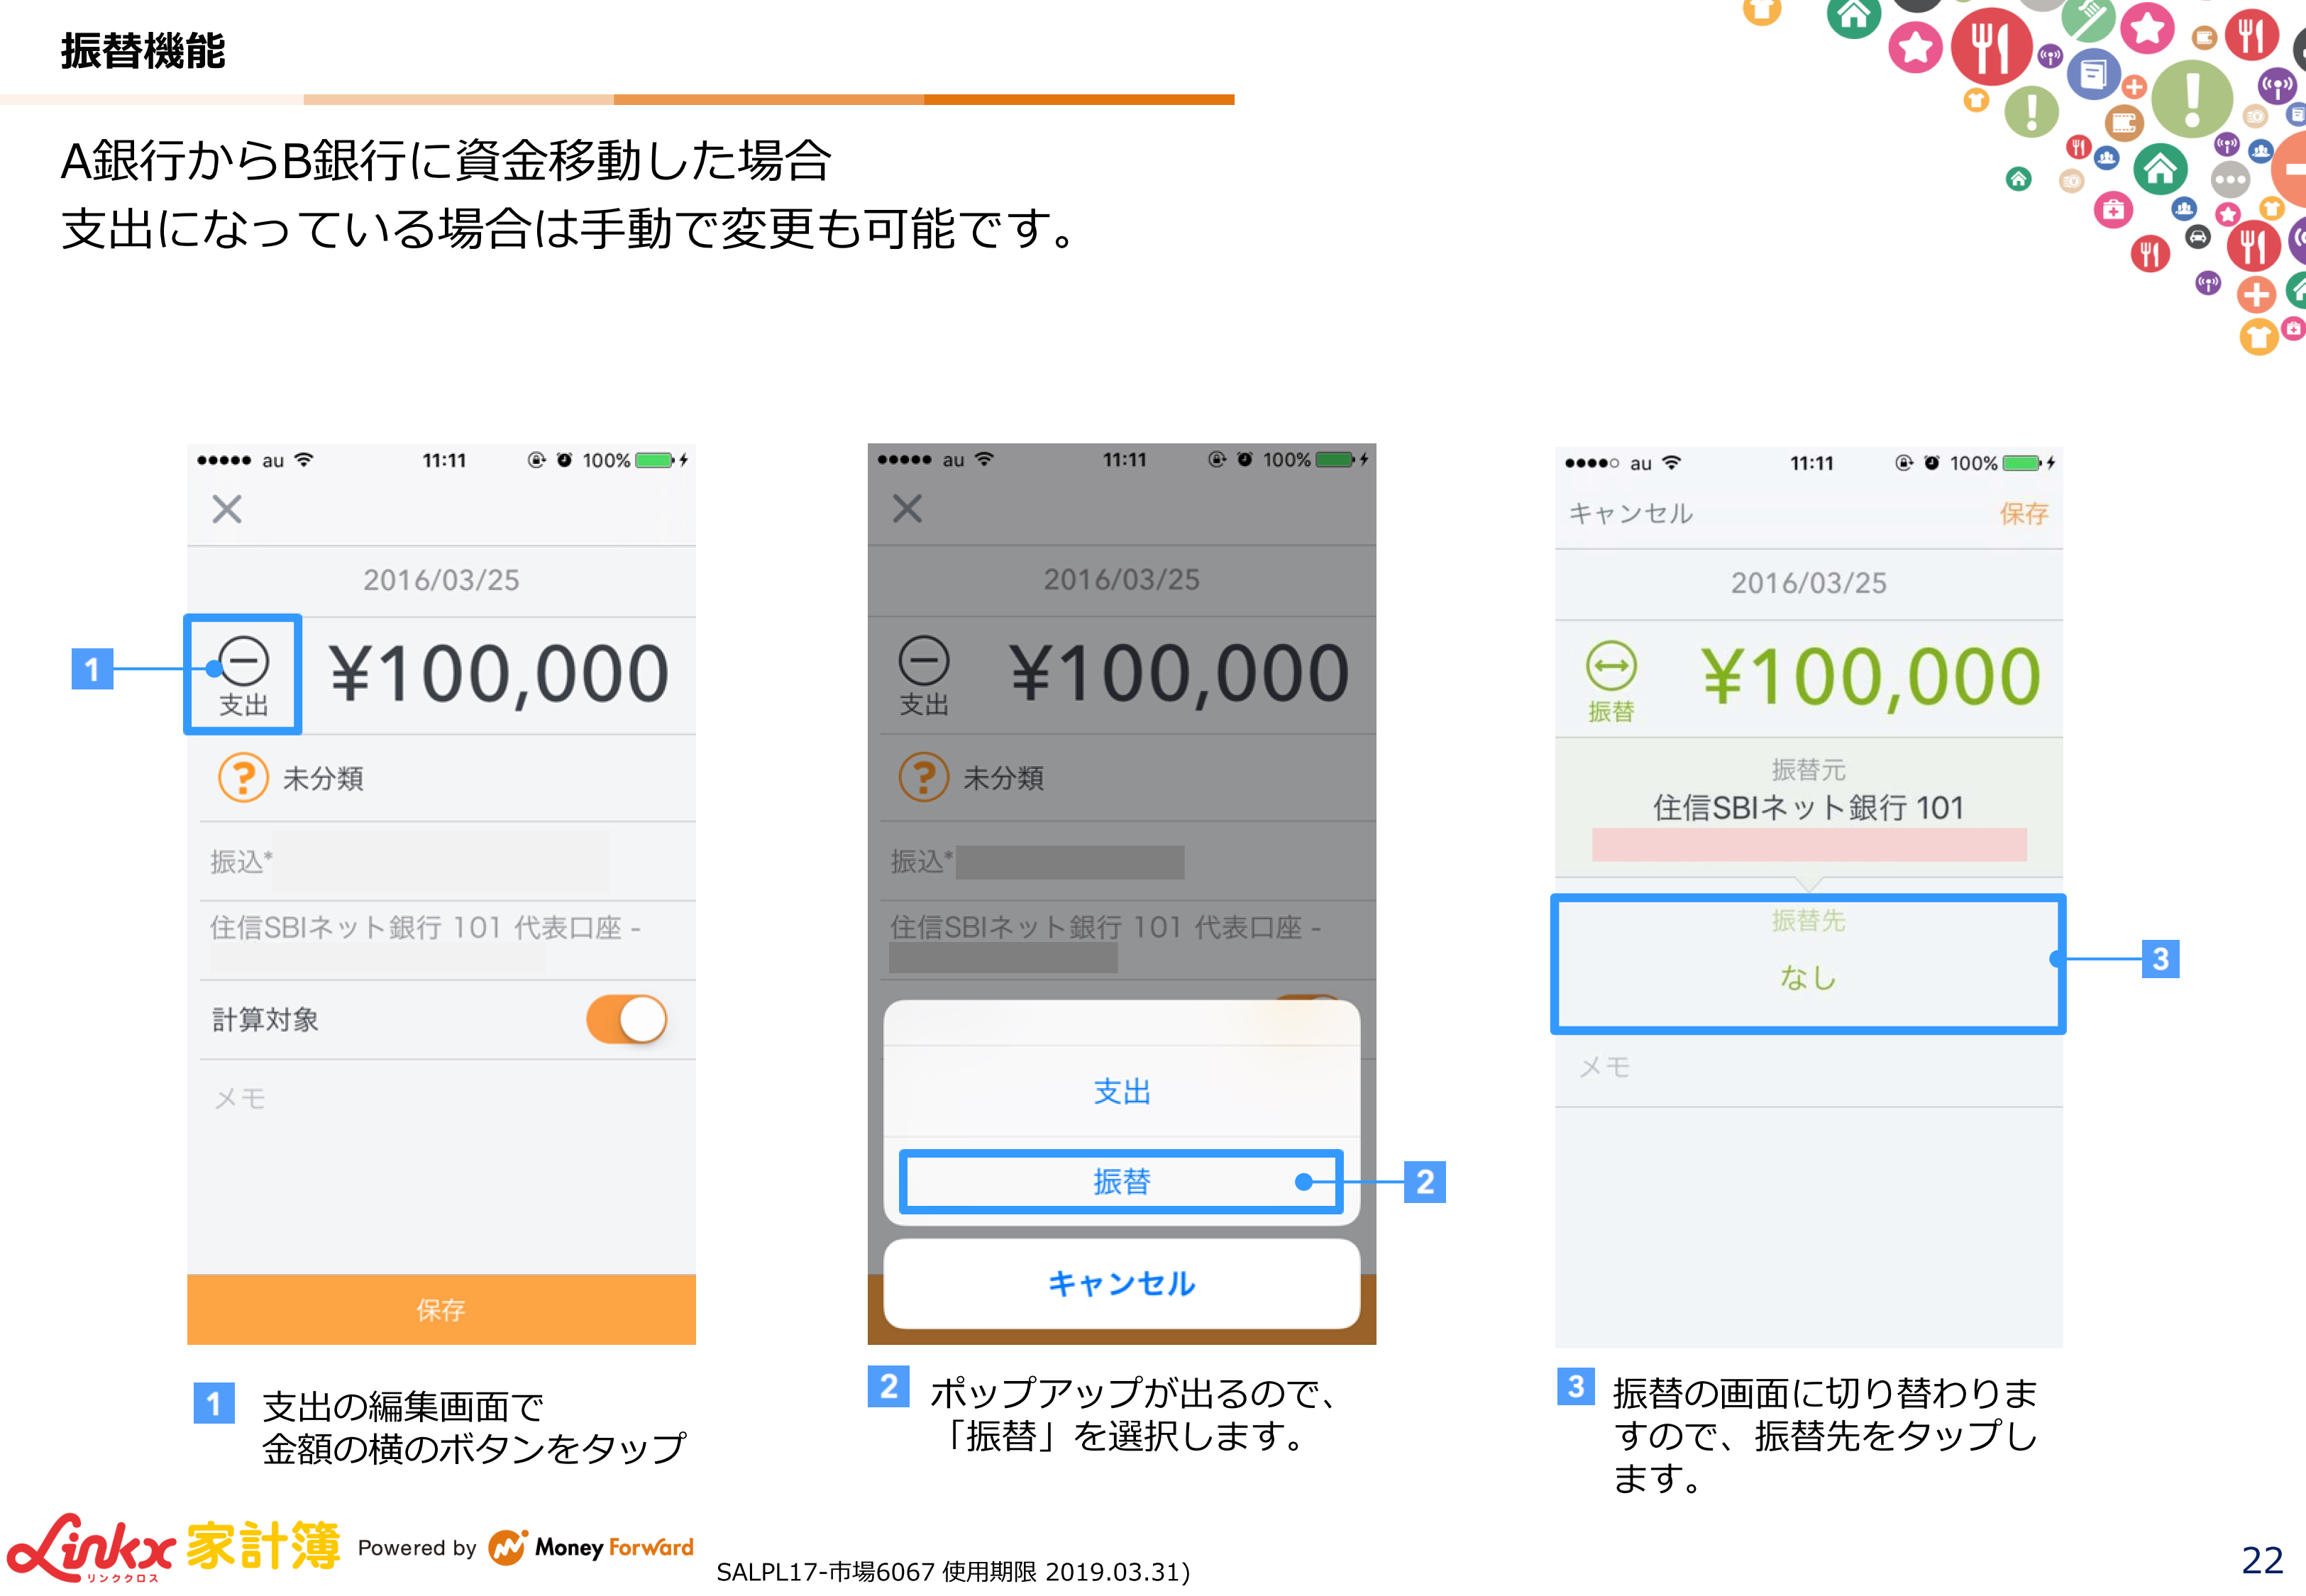This screenshot has height=1596, width=2306.
Task: Click the Linkx 家計簿 logo
Action: [x=173, y=1547]
